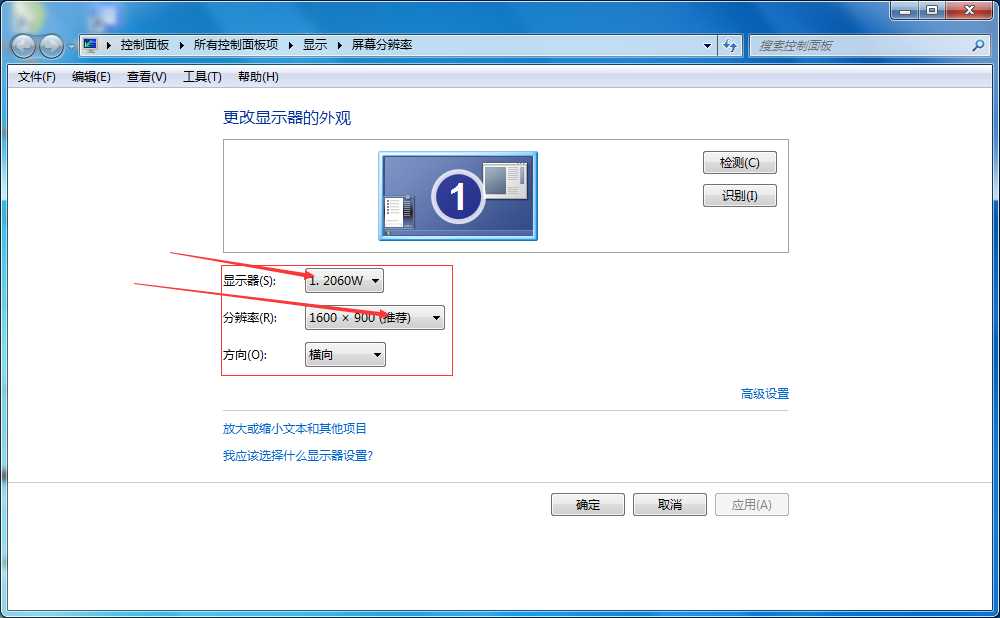Click the refresh icon in address bar

pos(729,45)
